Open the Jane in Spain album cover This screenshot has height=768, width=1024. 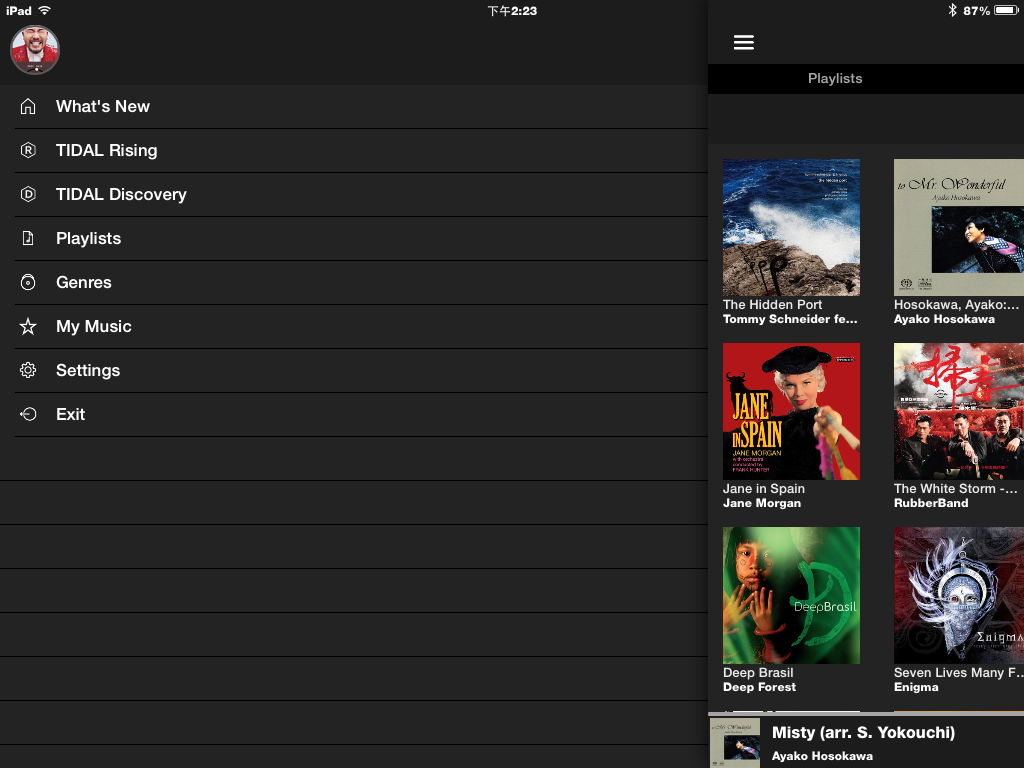tap(791, 411)
